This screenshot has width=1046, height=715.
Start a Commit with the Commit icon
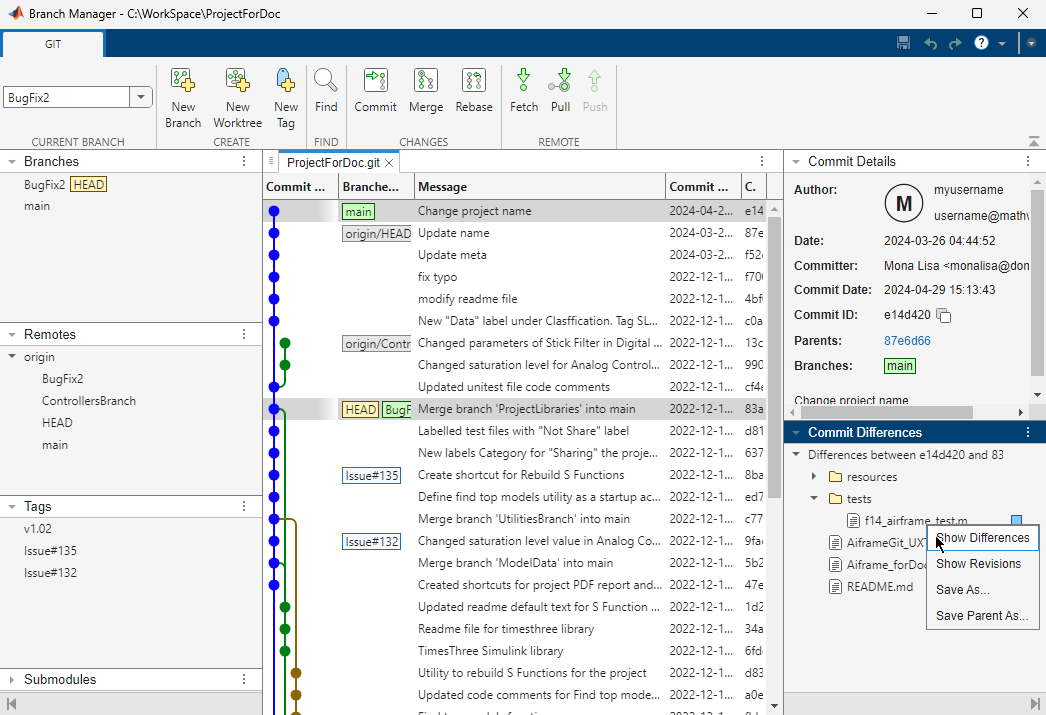(x=375, y=90)
